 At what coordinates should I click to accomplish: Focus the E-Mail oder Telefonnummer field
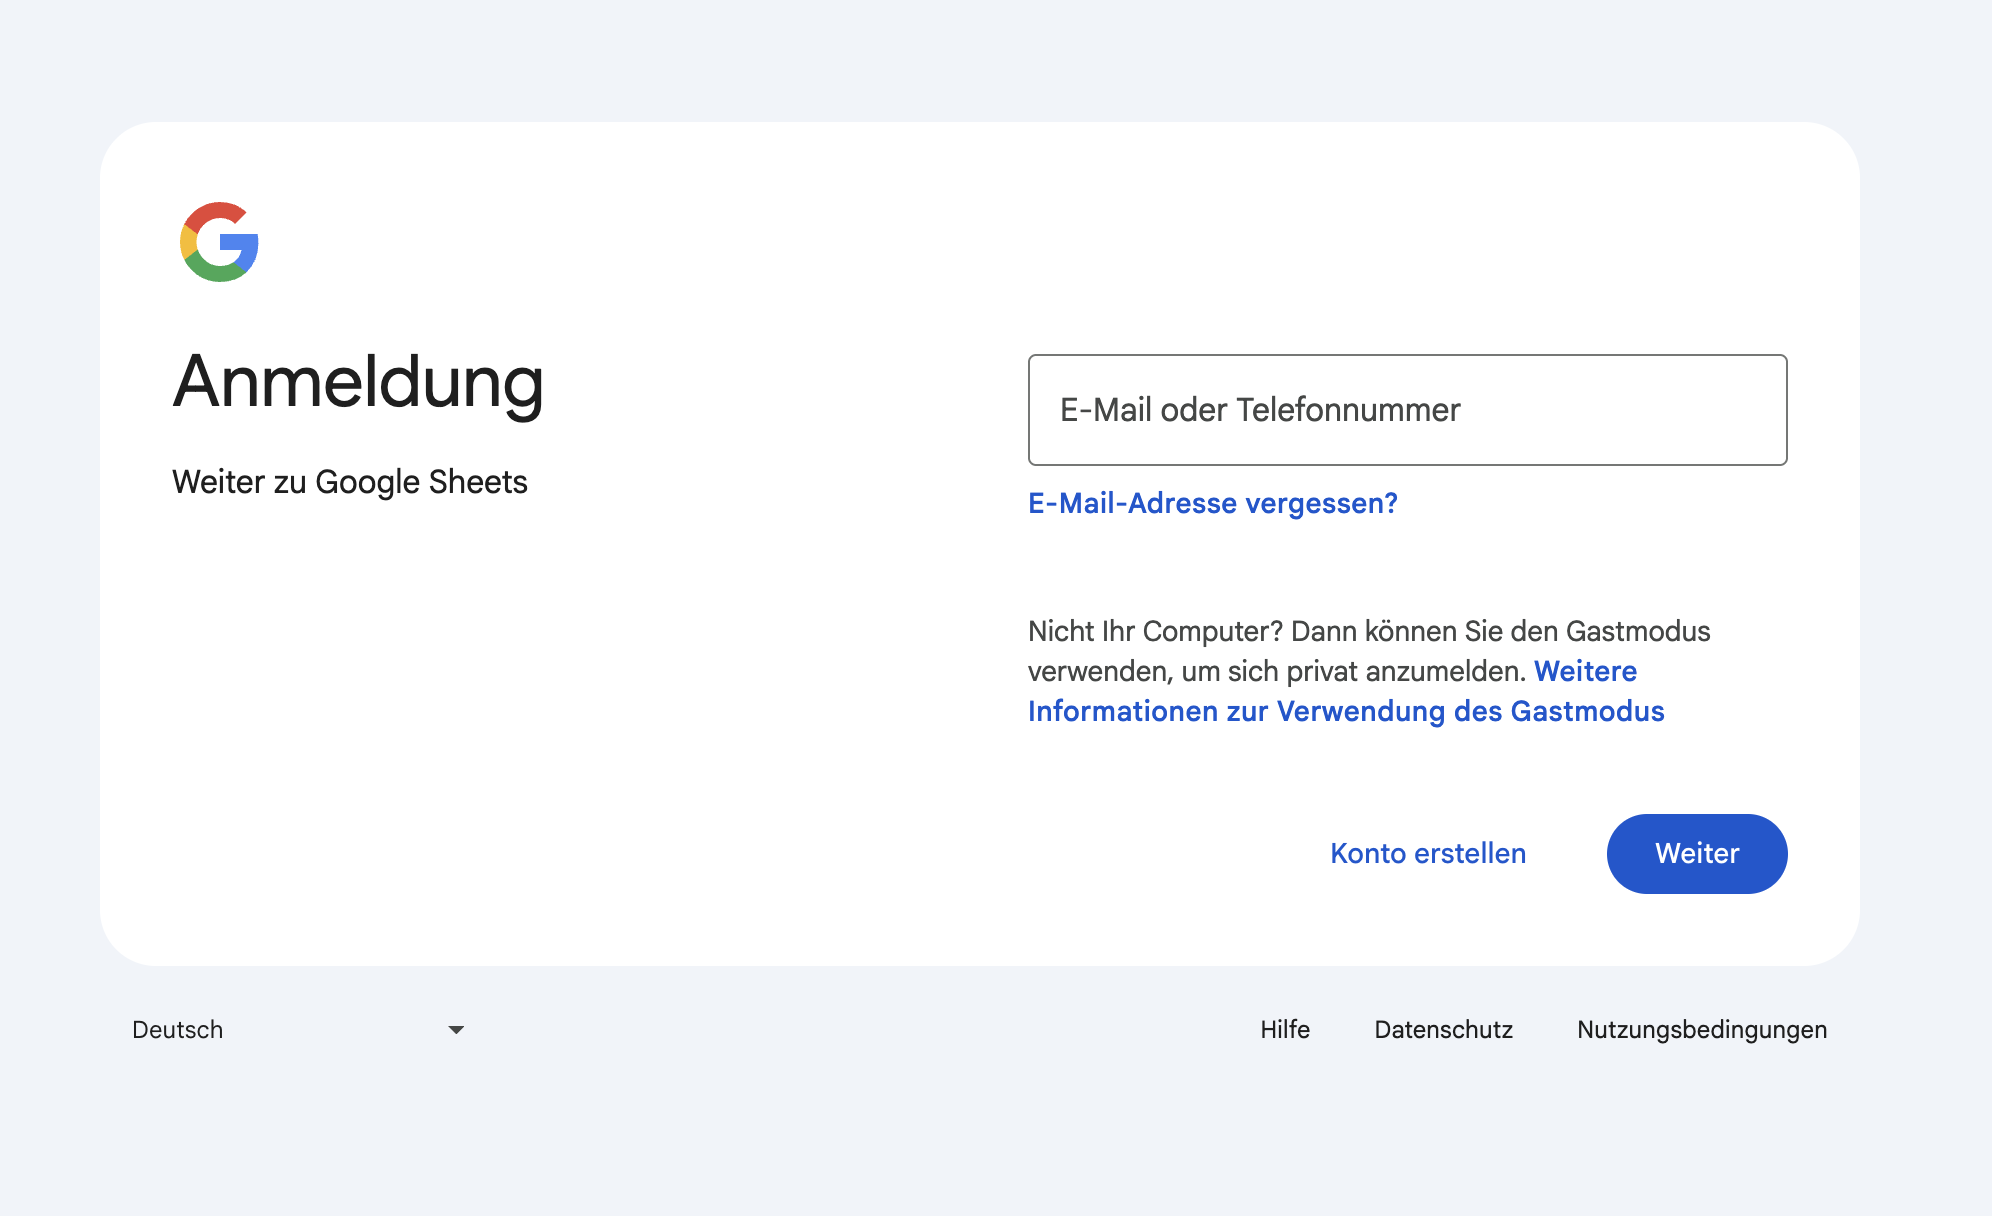(x=1405, y=410)
